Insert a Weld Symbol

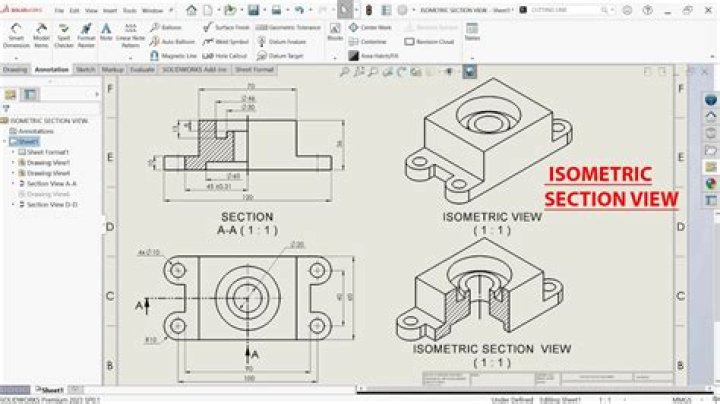point(226,42)
